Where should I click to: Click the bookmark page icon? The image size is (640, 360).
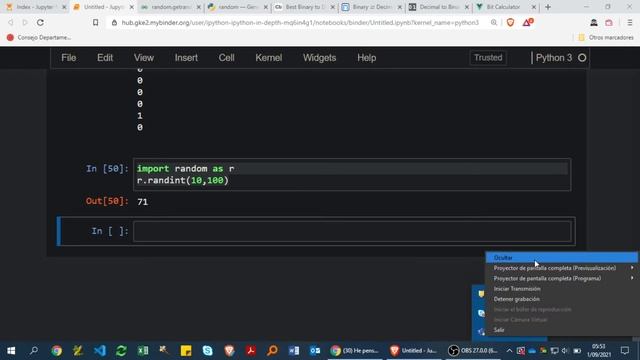pyautogui.click(x=95, y=22)
